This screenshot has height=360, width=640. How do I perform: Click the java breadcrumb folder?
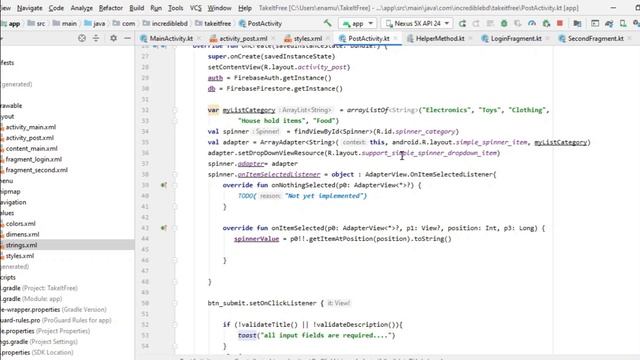(x=95, y=24)
